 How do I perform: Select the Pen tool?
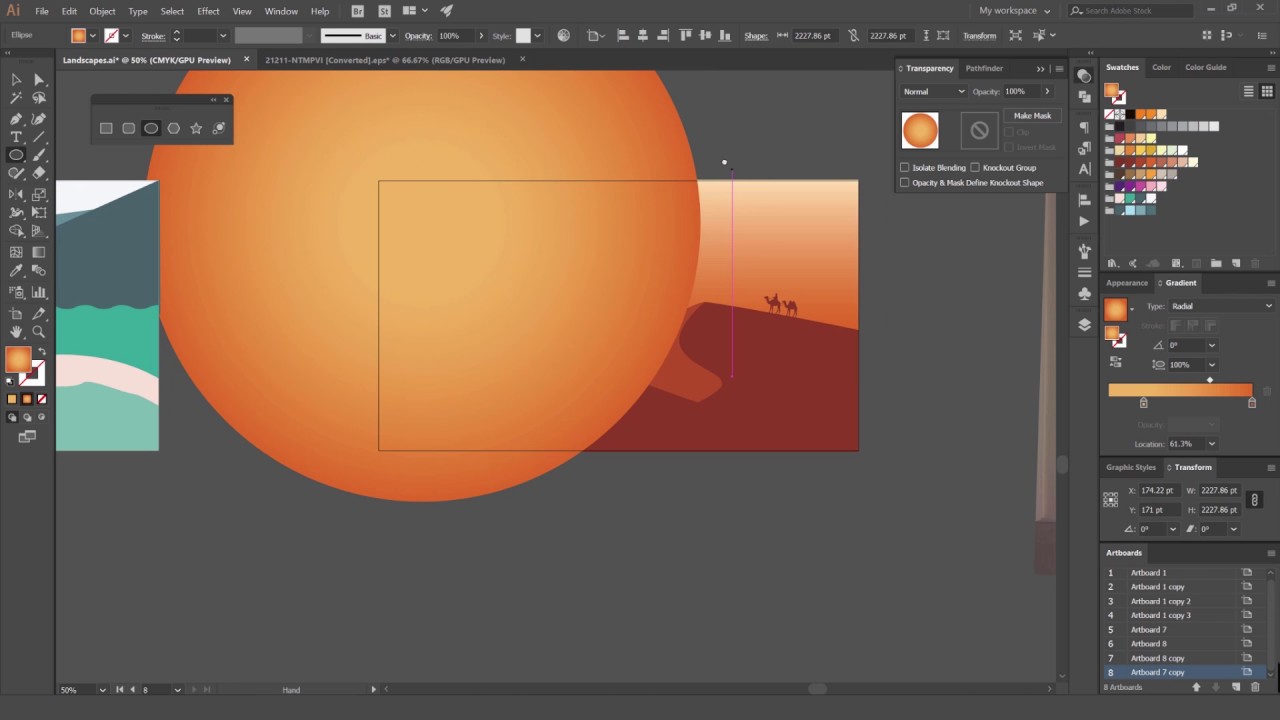[x=16, y=118]
